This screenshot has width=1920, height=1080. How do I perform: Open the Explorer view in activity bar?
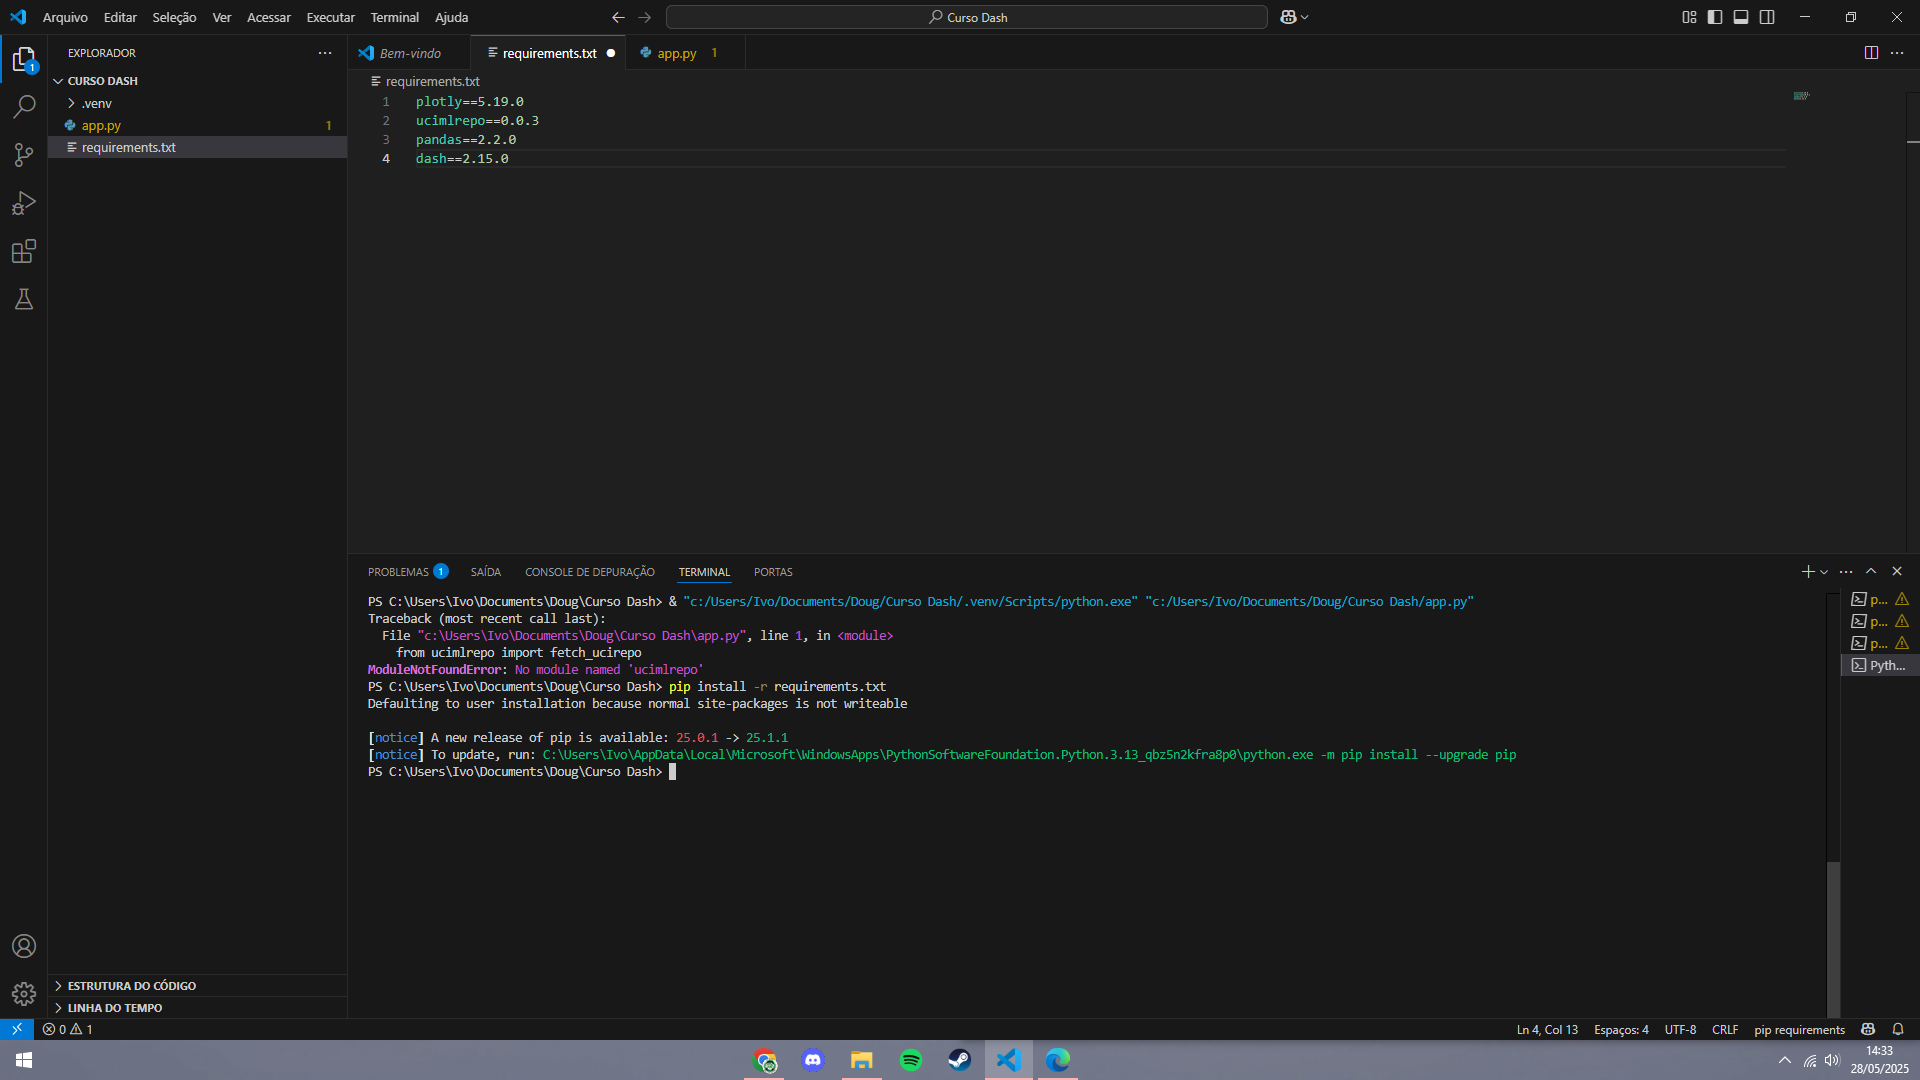click(x=24, y=60)
